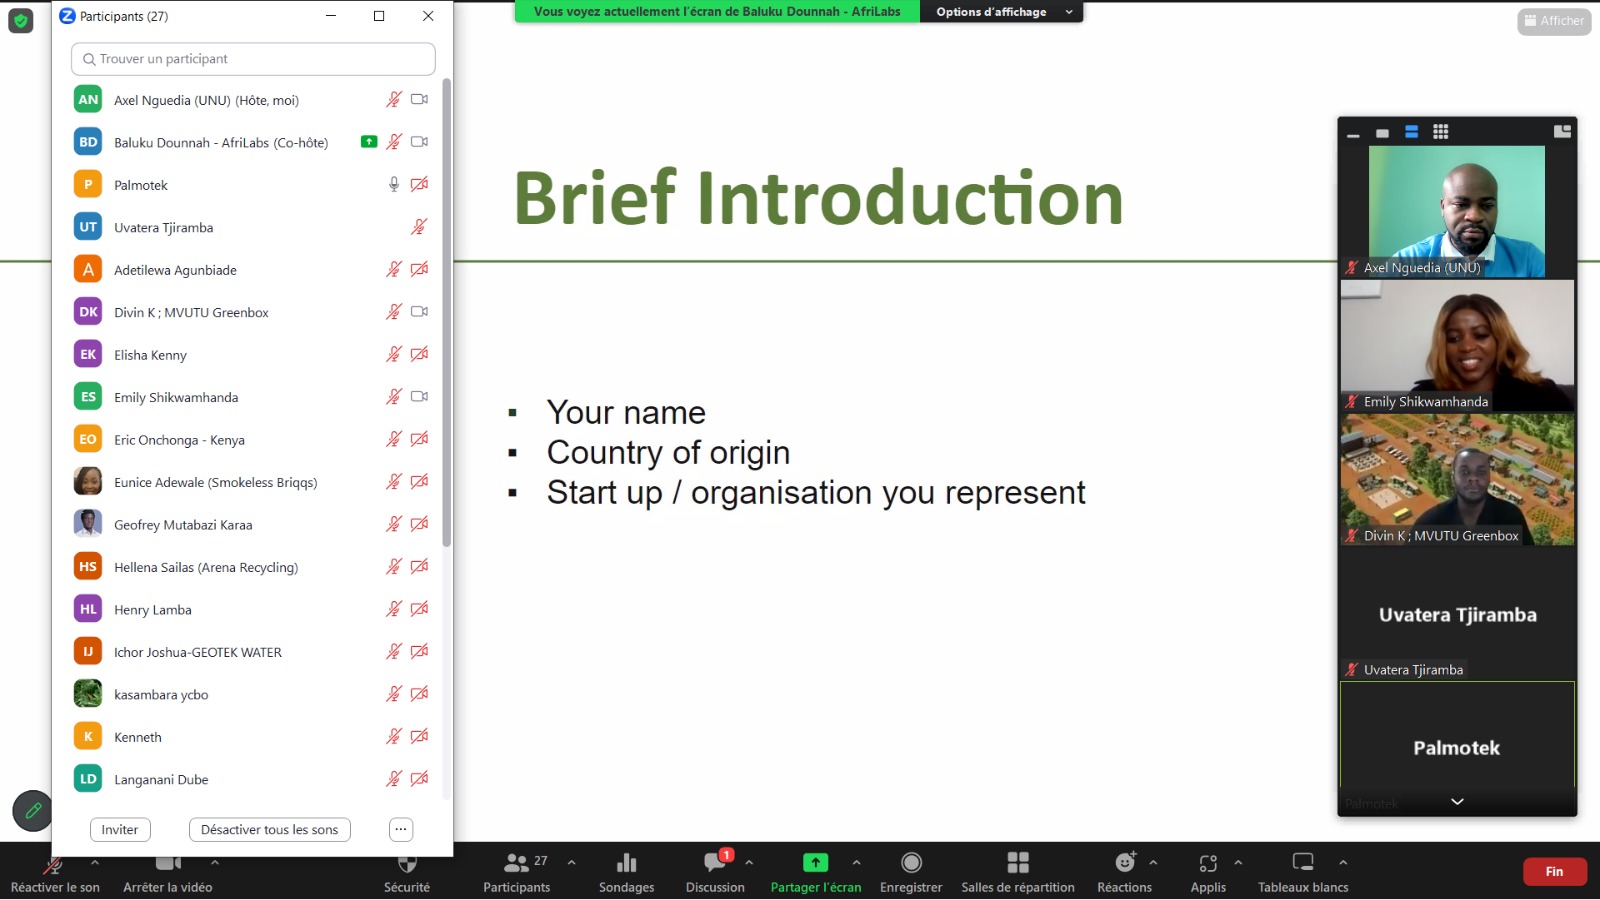Toggle Palmotek's microphone in participant list

(x=394, y=185)
